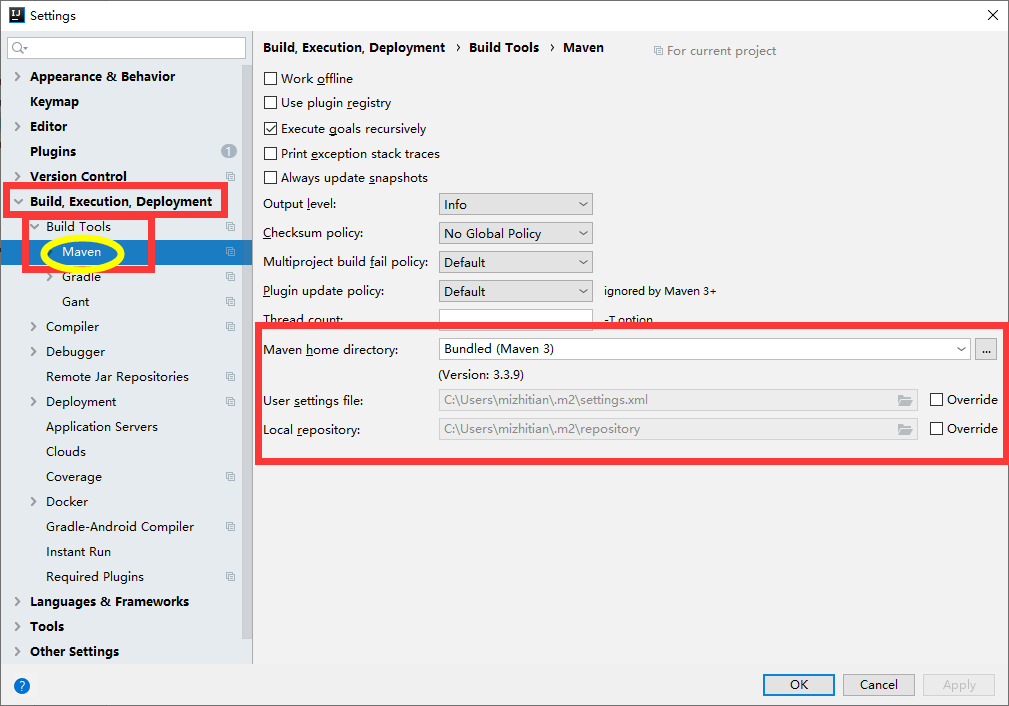Expand the Tools section
1009x706 pixels.
[17, 627]
